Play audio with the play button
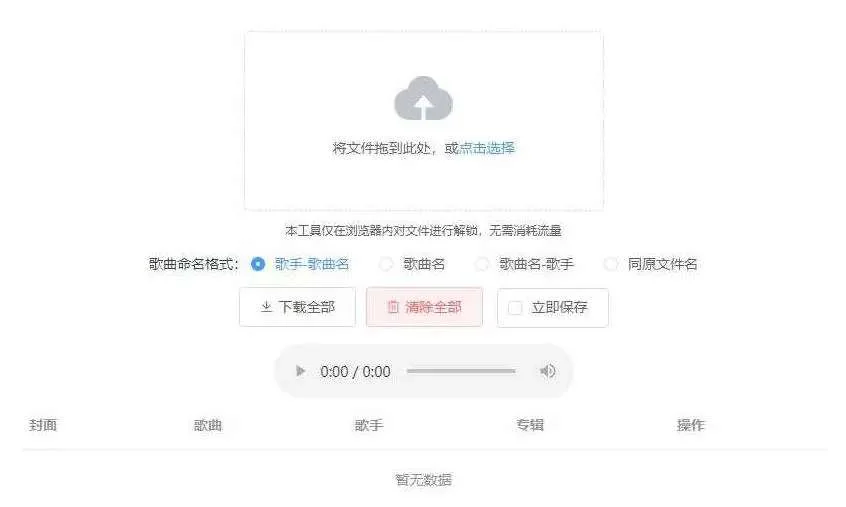 [x=301, y=371]
